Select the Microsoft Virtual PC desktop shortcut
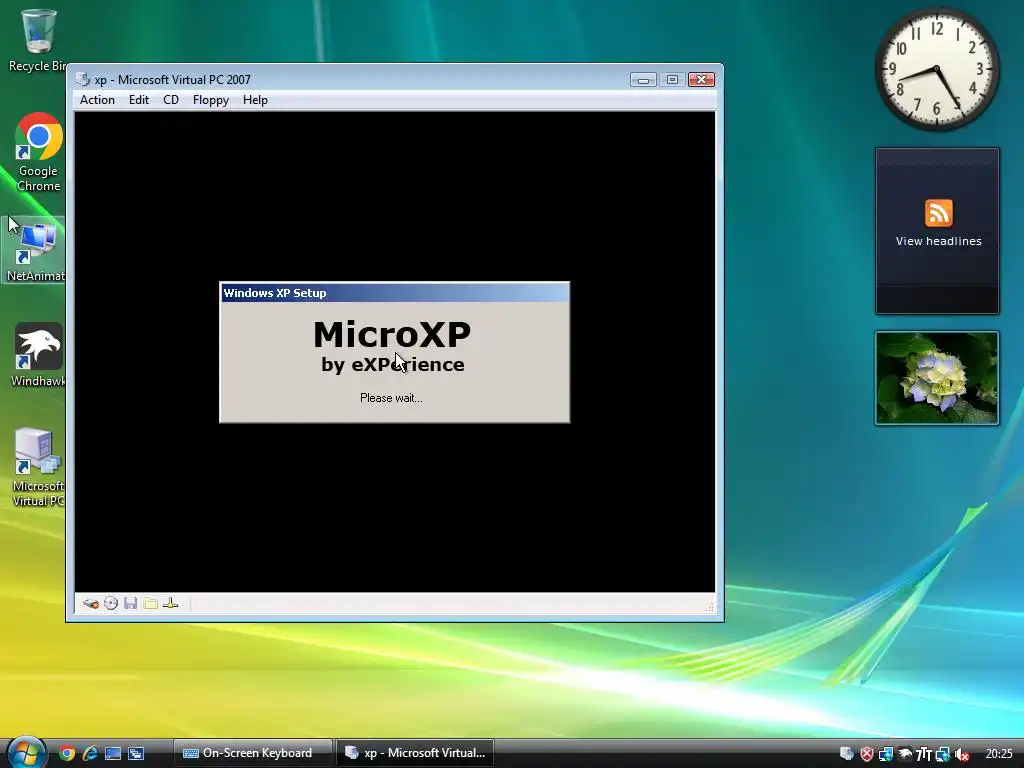Screen dimensions: 1024x768 pos(38,468)
